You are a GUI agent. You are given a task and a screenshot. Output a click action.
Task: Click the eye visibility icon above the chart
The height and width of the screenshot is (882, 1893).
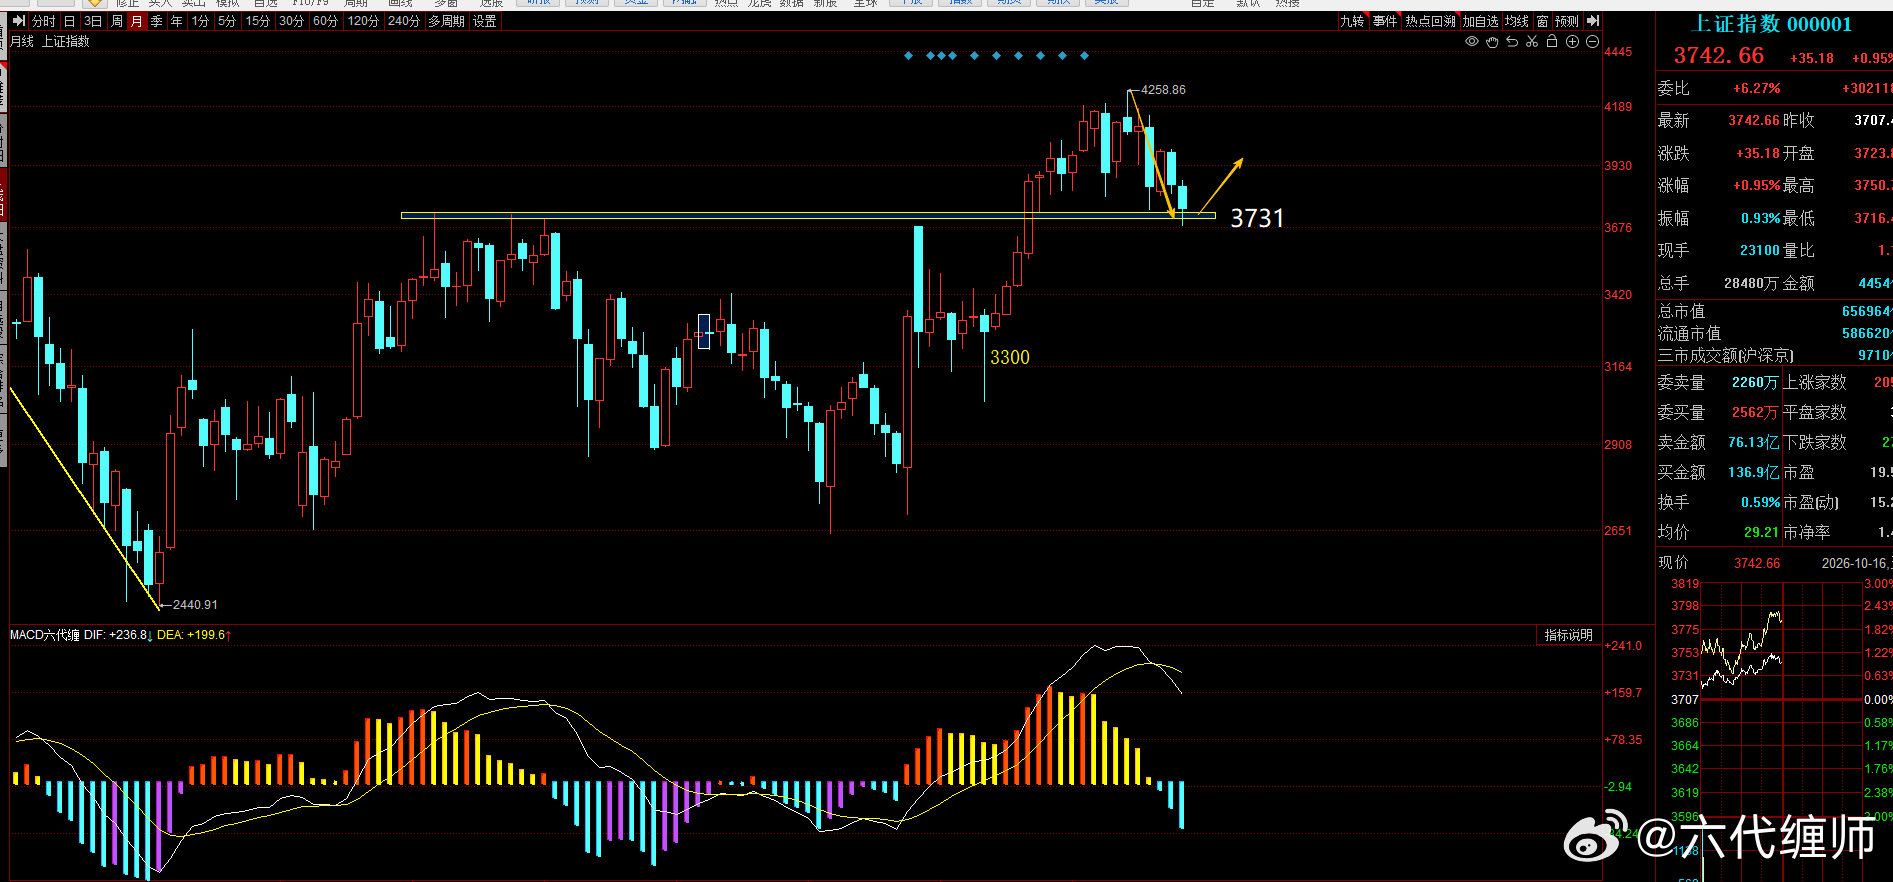(x=1472, y=42)
